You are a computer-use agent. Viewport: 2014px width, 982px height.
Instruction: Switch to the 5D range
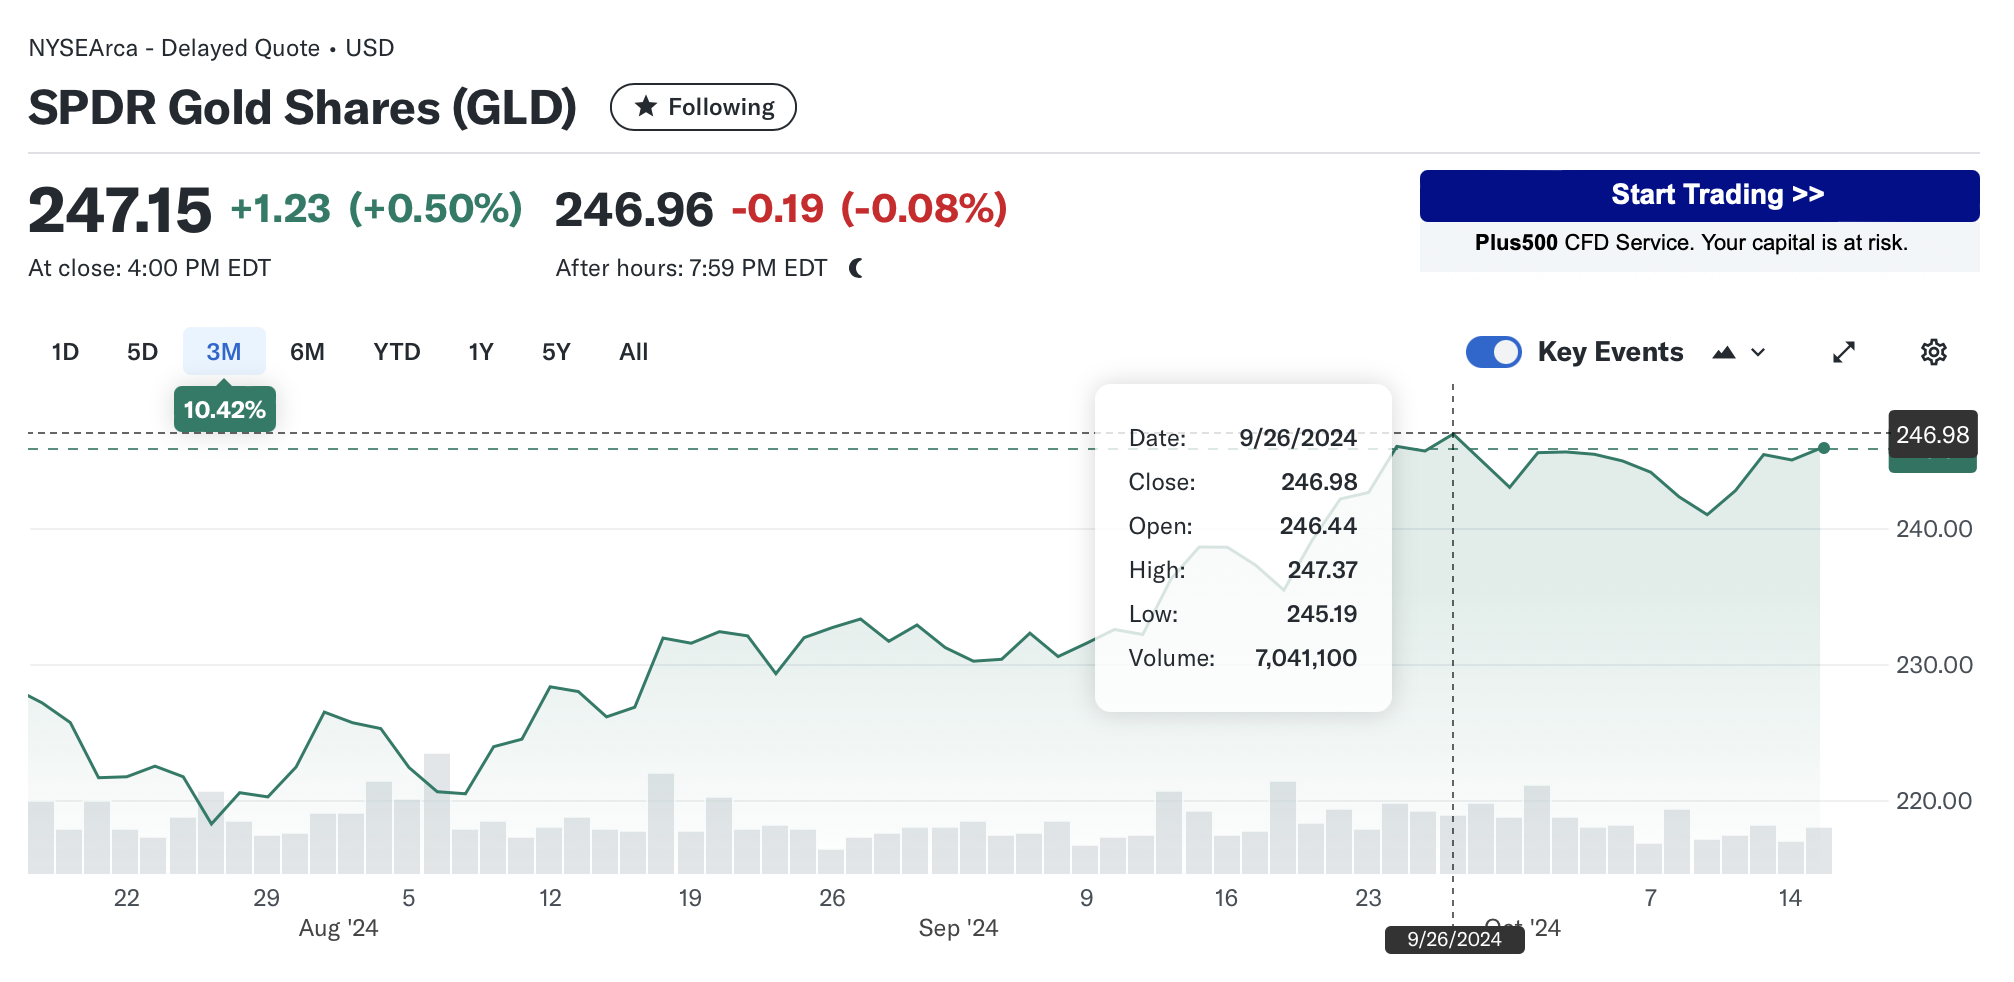tap(142, 352)
